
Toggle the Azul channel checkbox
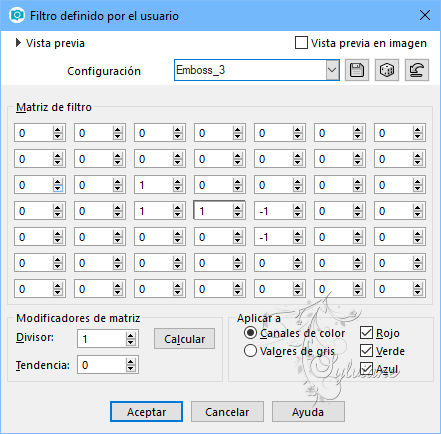(366, 369)
